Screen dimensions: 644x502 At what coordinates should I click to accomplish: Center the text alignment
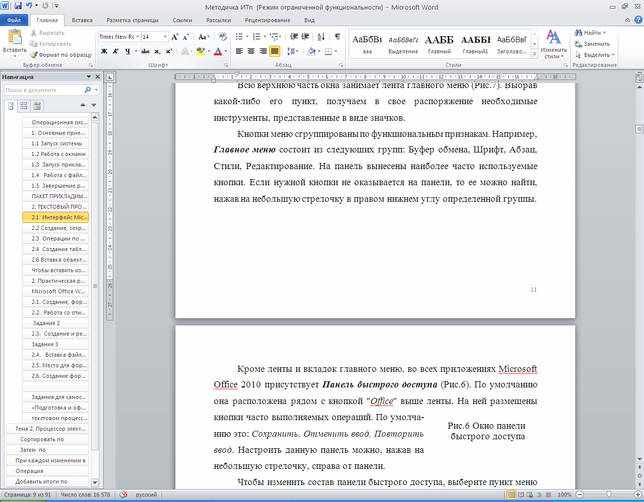click(251, 51)
